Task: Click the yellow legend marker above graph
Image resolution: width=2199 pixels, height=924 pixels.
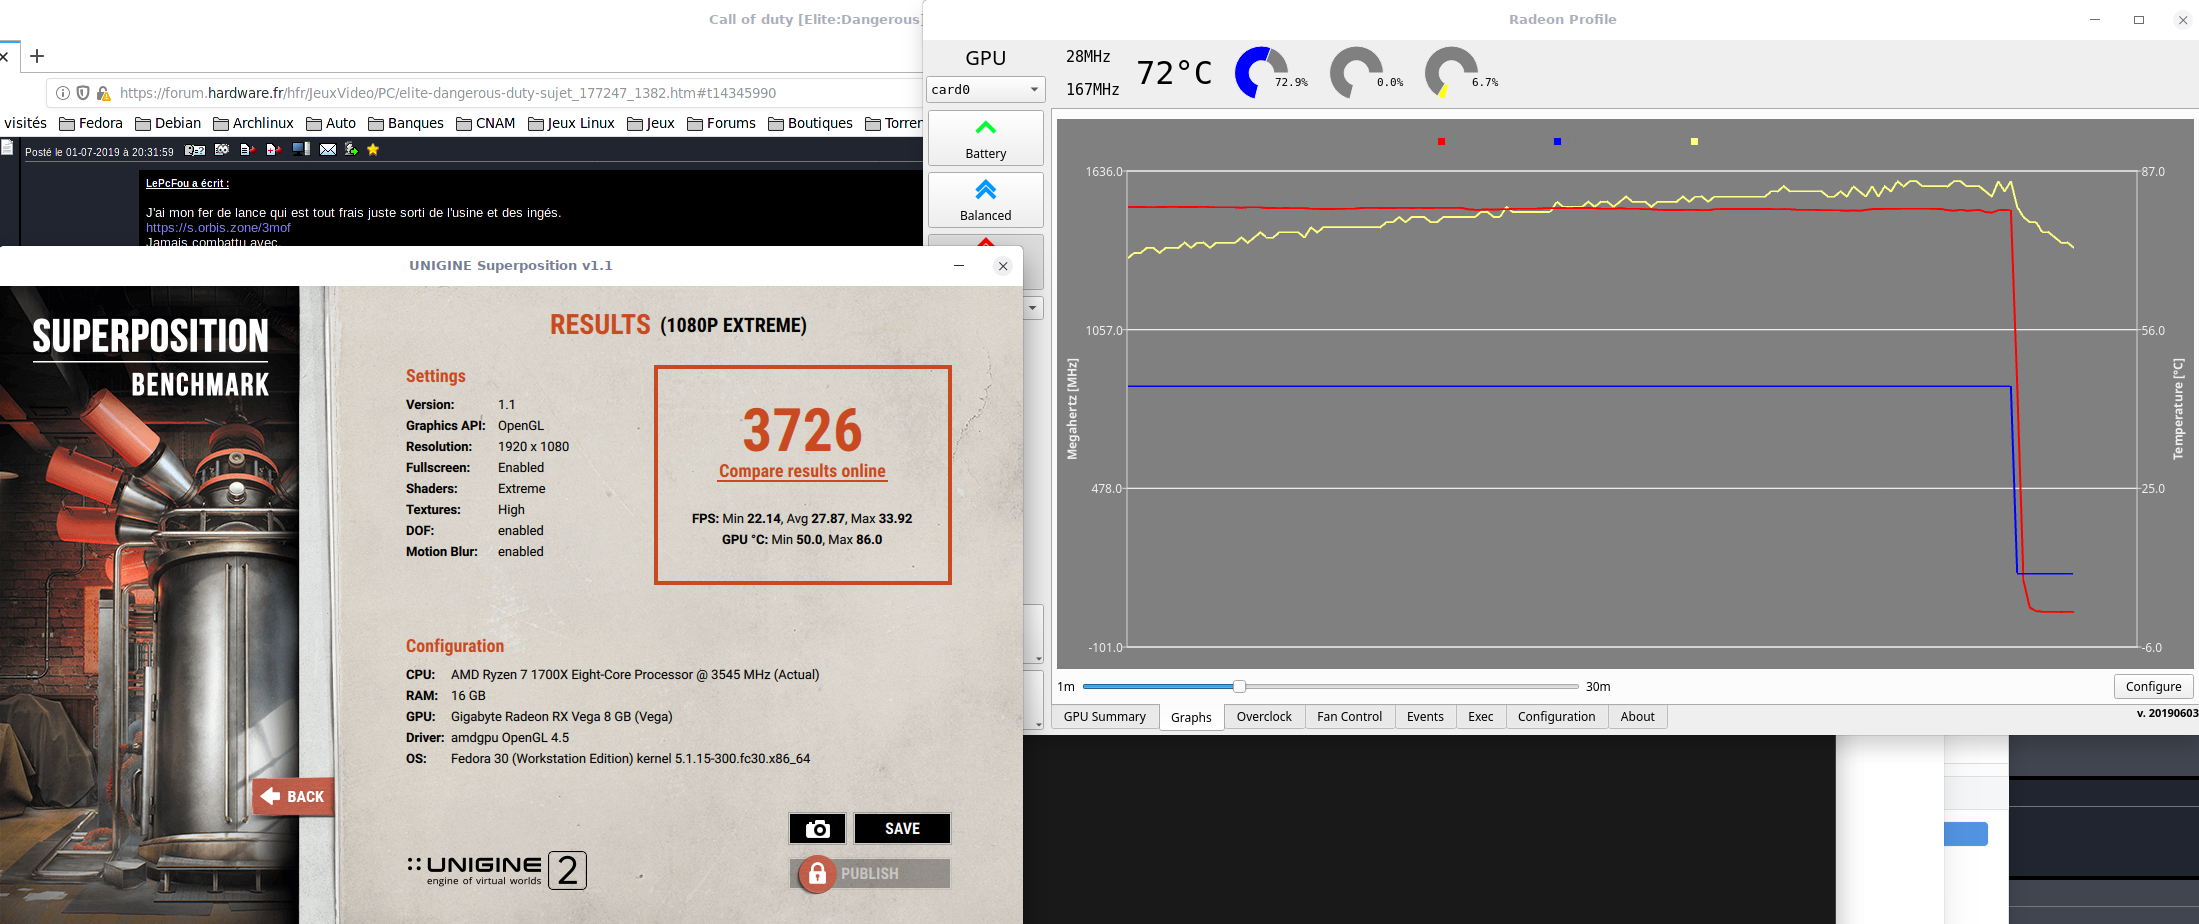Action: (x=1694, y=142)
